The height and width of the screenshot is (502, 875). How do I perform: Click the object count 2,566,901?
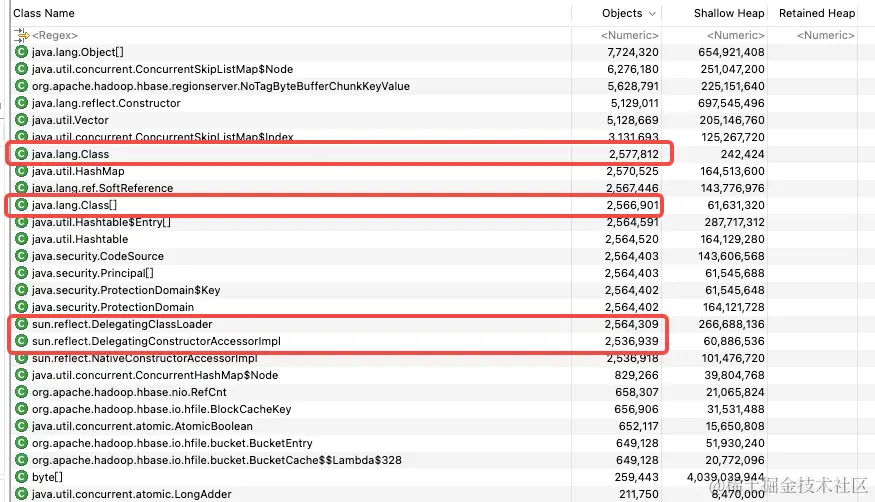click(632, 205)
